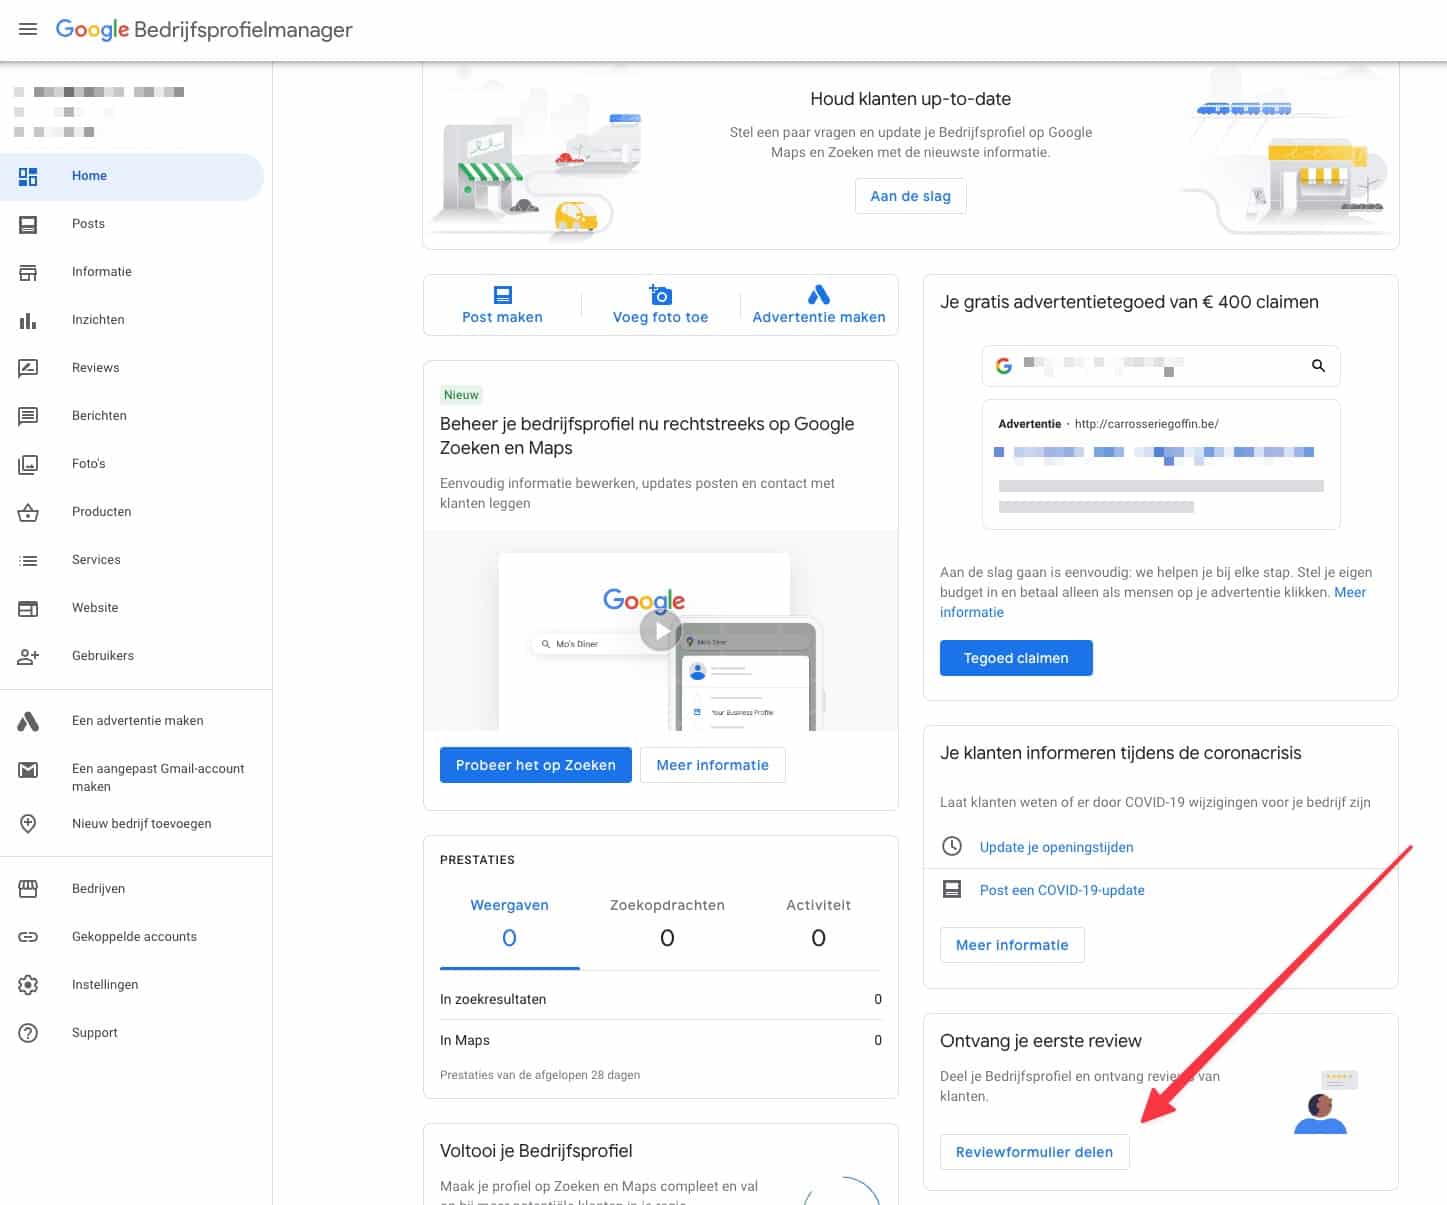Open Posts in the sidebar

pos(132,224)
